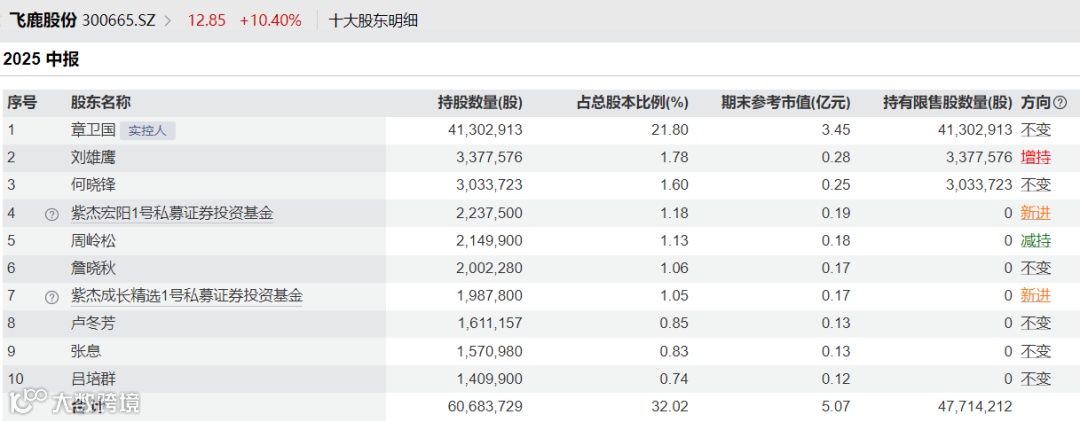Click share count 1,570,980
This screenshot has width=1080, height=422.
tap(489, 351)
